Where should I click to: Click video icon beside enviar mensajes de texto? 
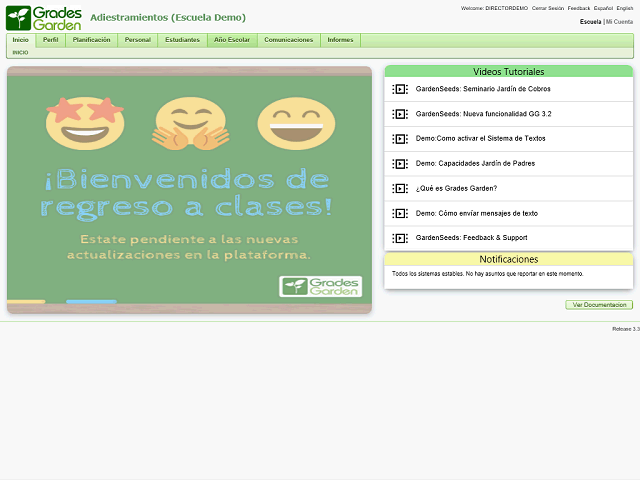[x=400, y=213]
